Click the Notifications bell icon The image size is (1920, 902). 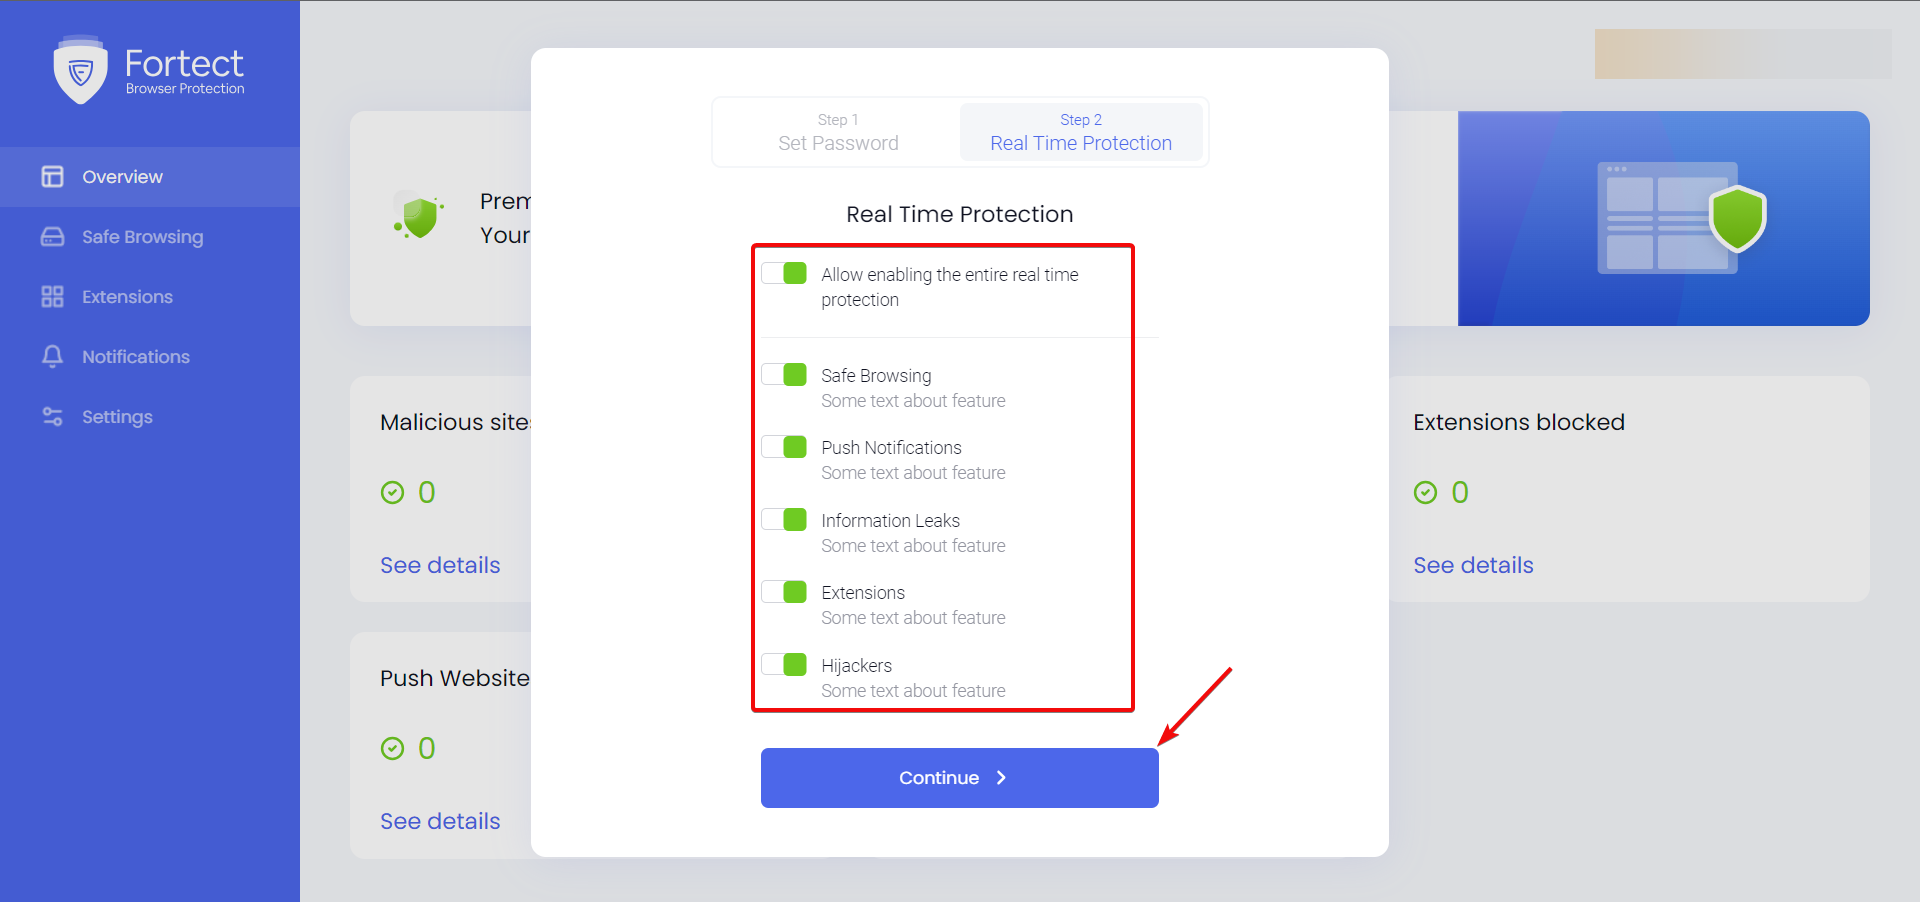(52, 357)
